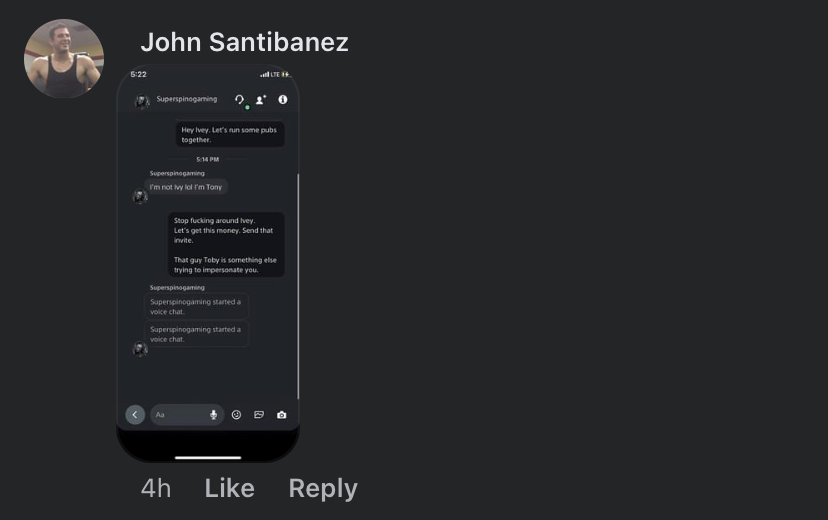Tap the Superspinogaming avatar in chat header
This screenshot has width=828, height=520.
[142, 100]
